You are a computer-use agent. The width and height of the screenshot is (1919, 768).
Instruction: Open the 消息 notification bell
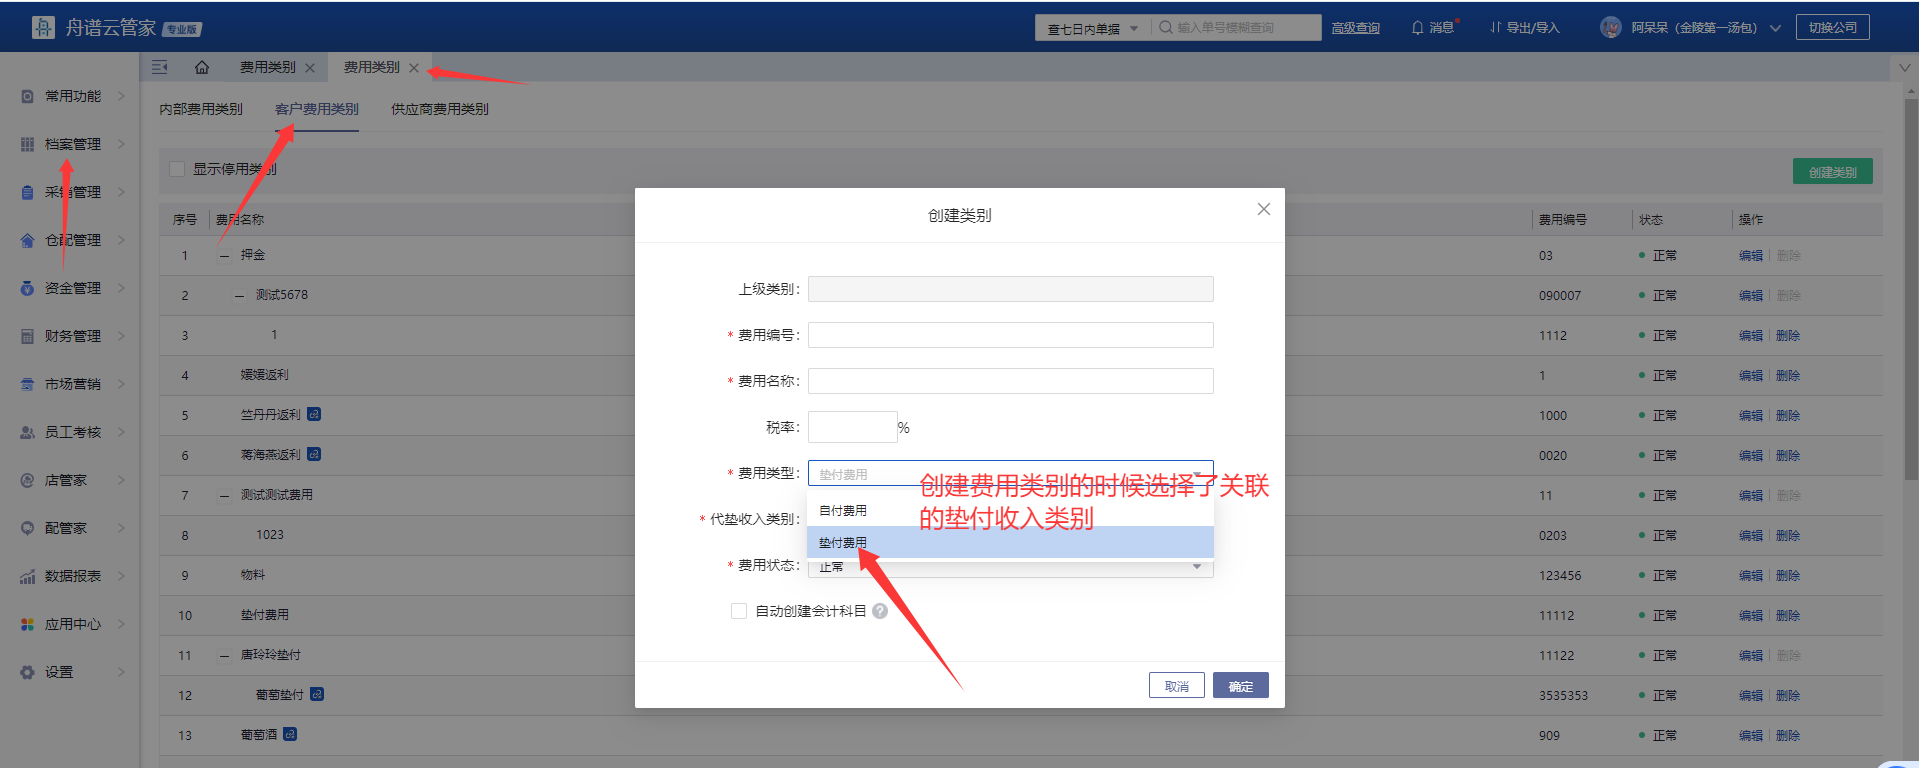point(1417,28)
